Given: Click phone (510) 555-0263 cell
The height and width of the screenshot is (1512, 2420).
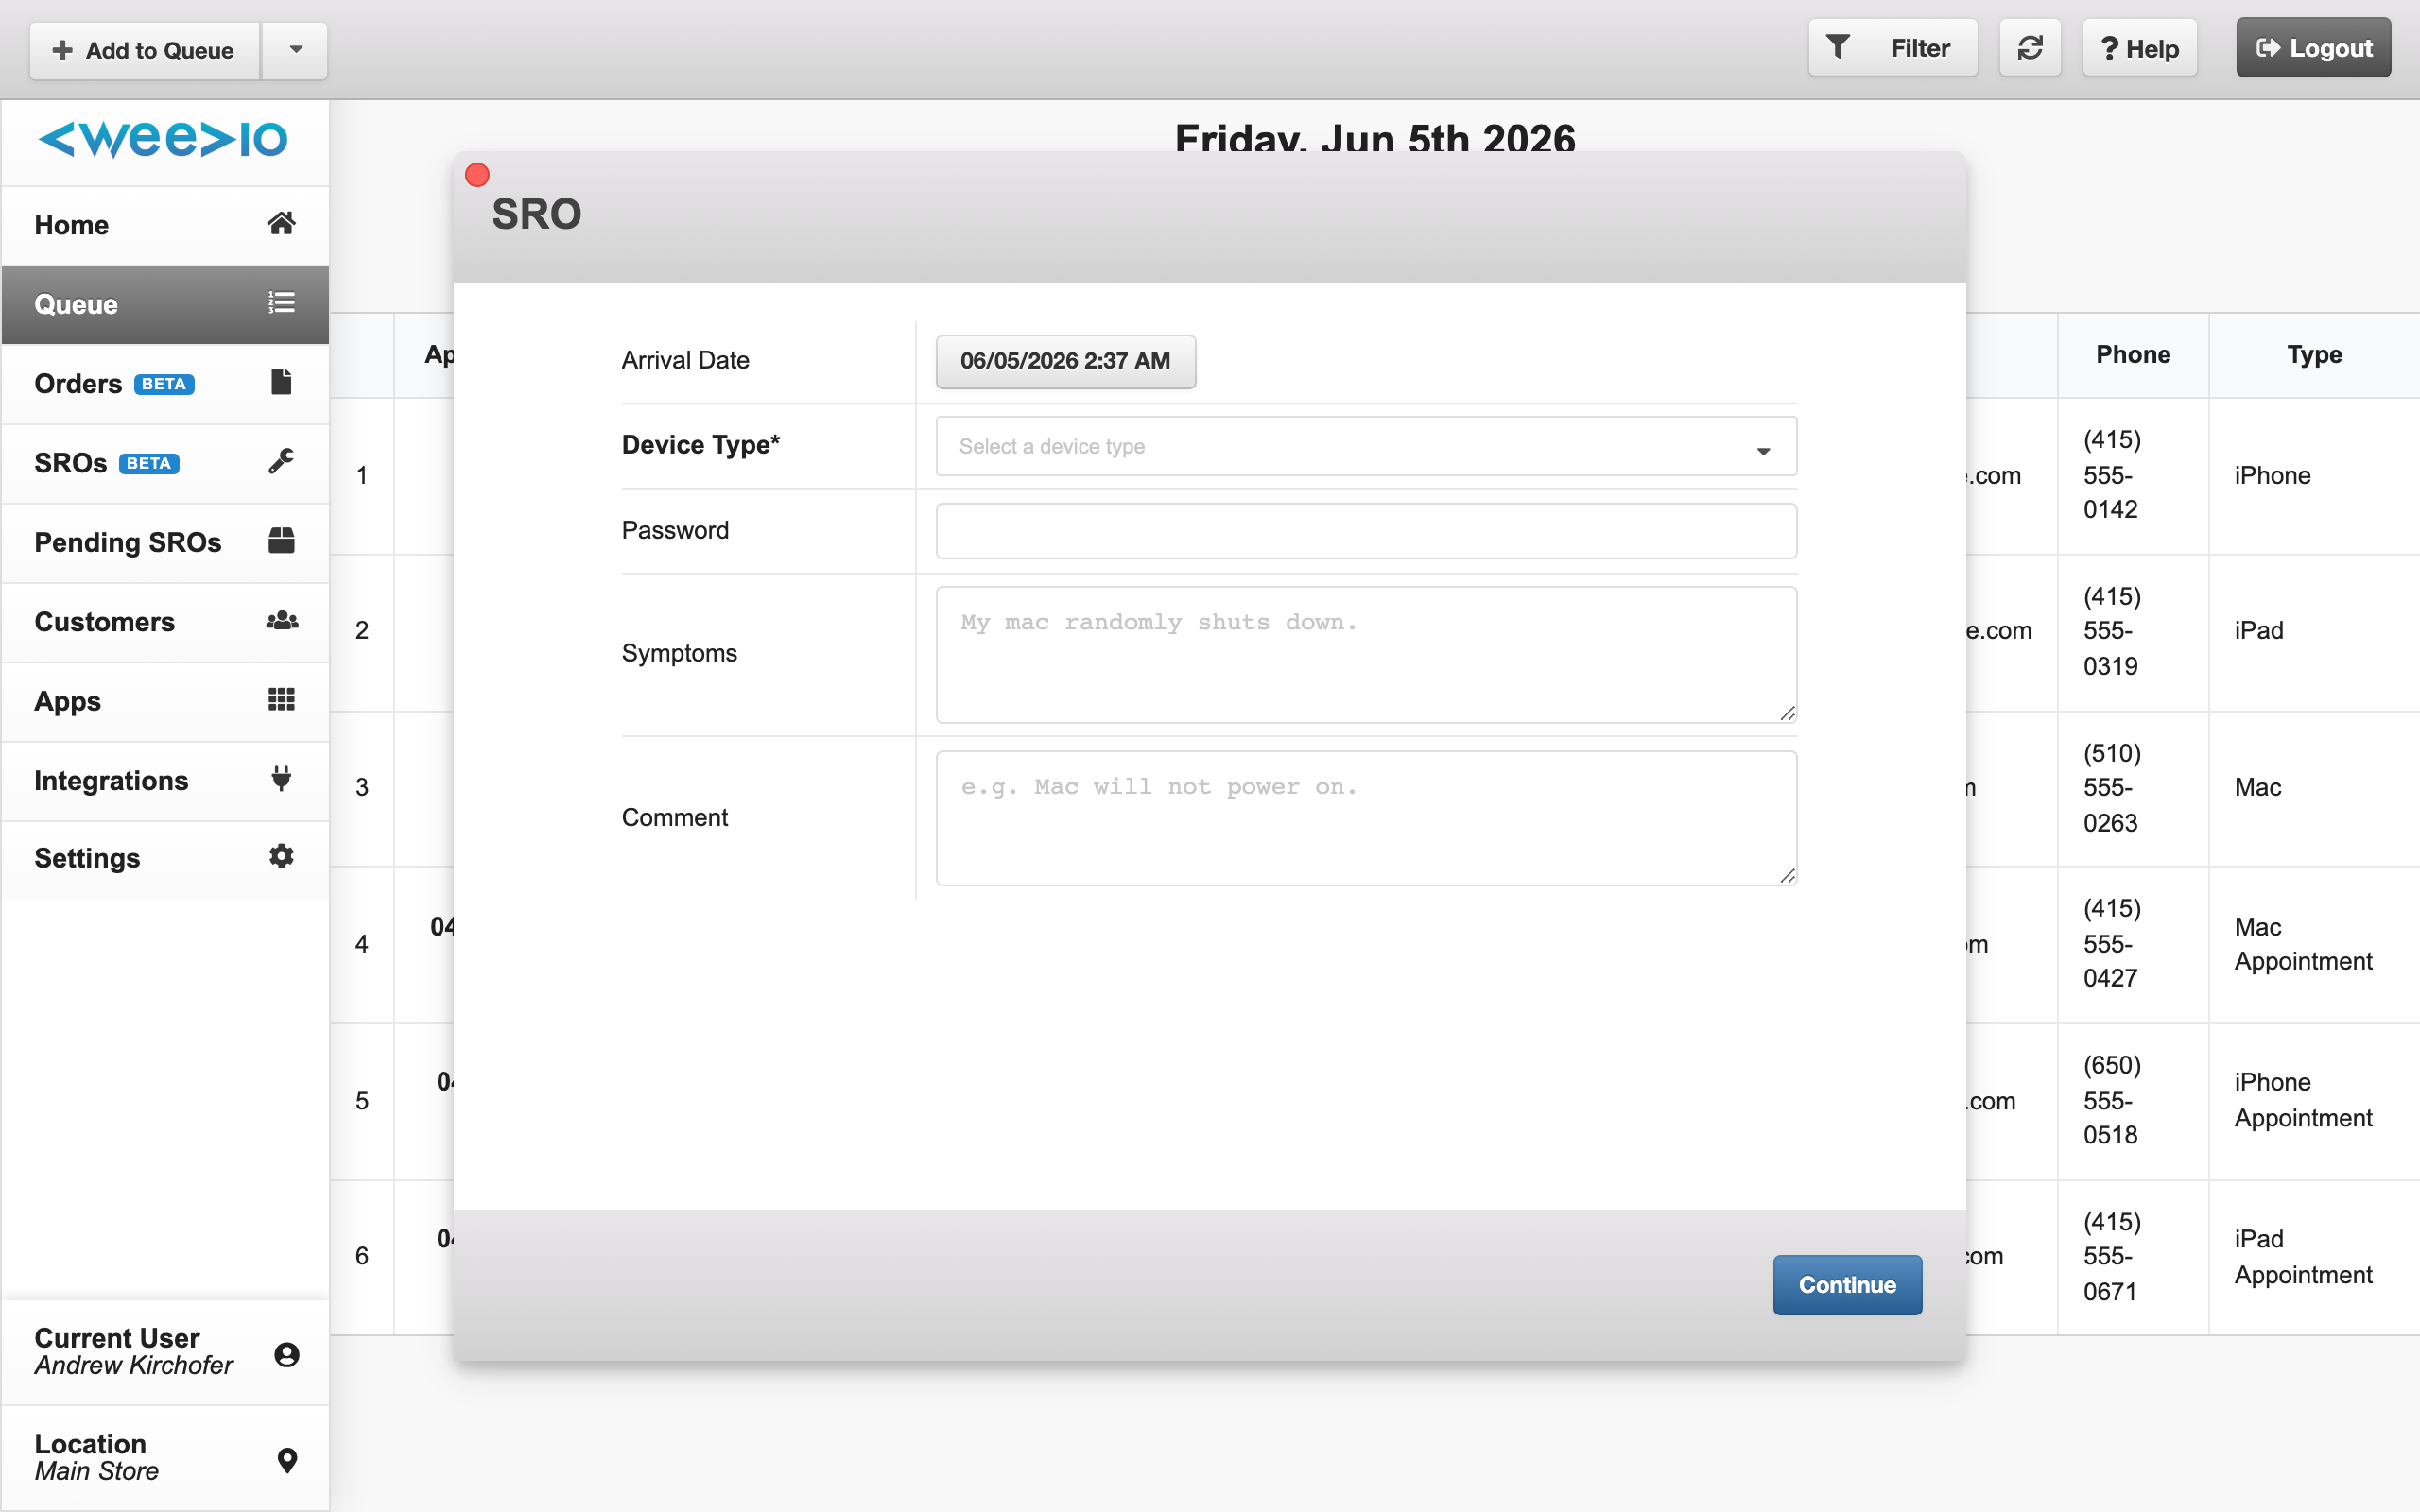Looking at the screenshot, I should (2133, 788).
